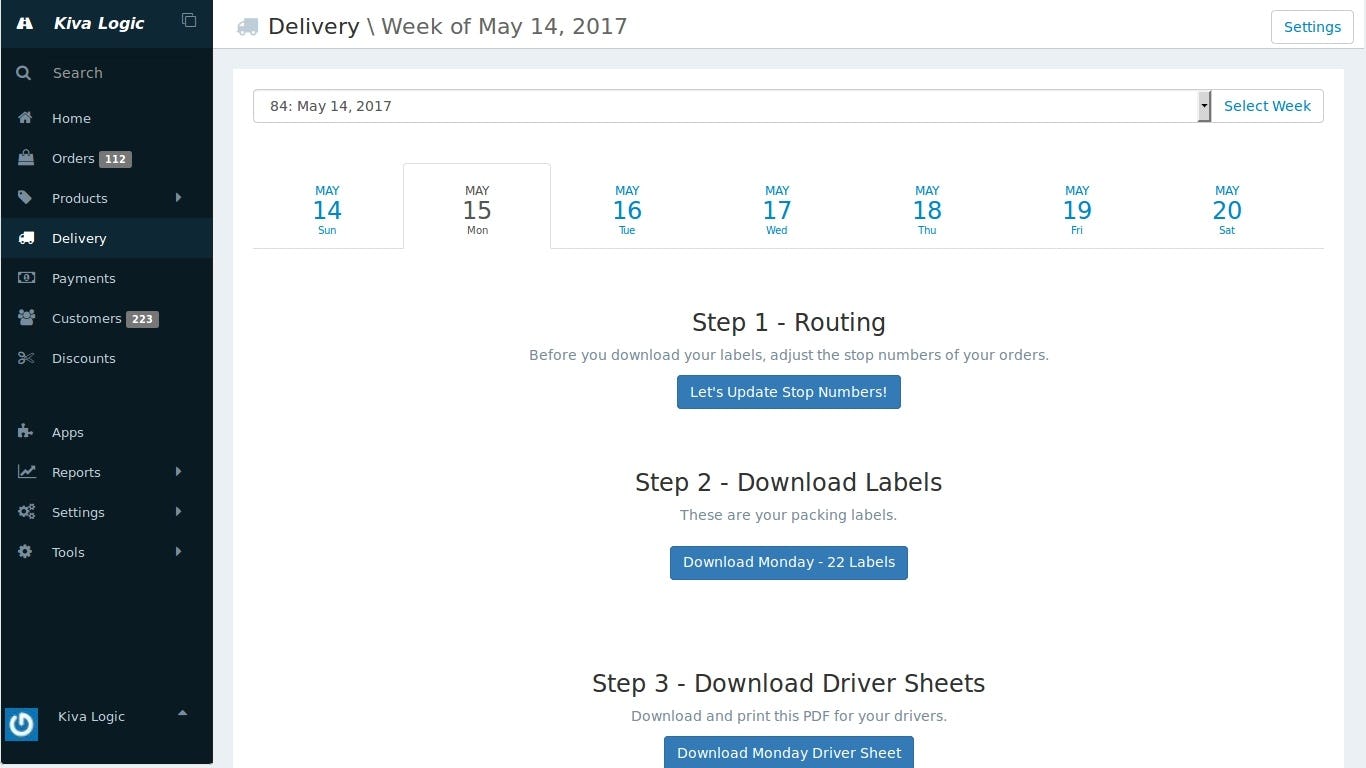Select the Delivery truck icon
This screenshot has width=1366, height=768.
click(25, 238)
